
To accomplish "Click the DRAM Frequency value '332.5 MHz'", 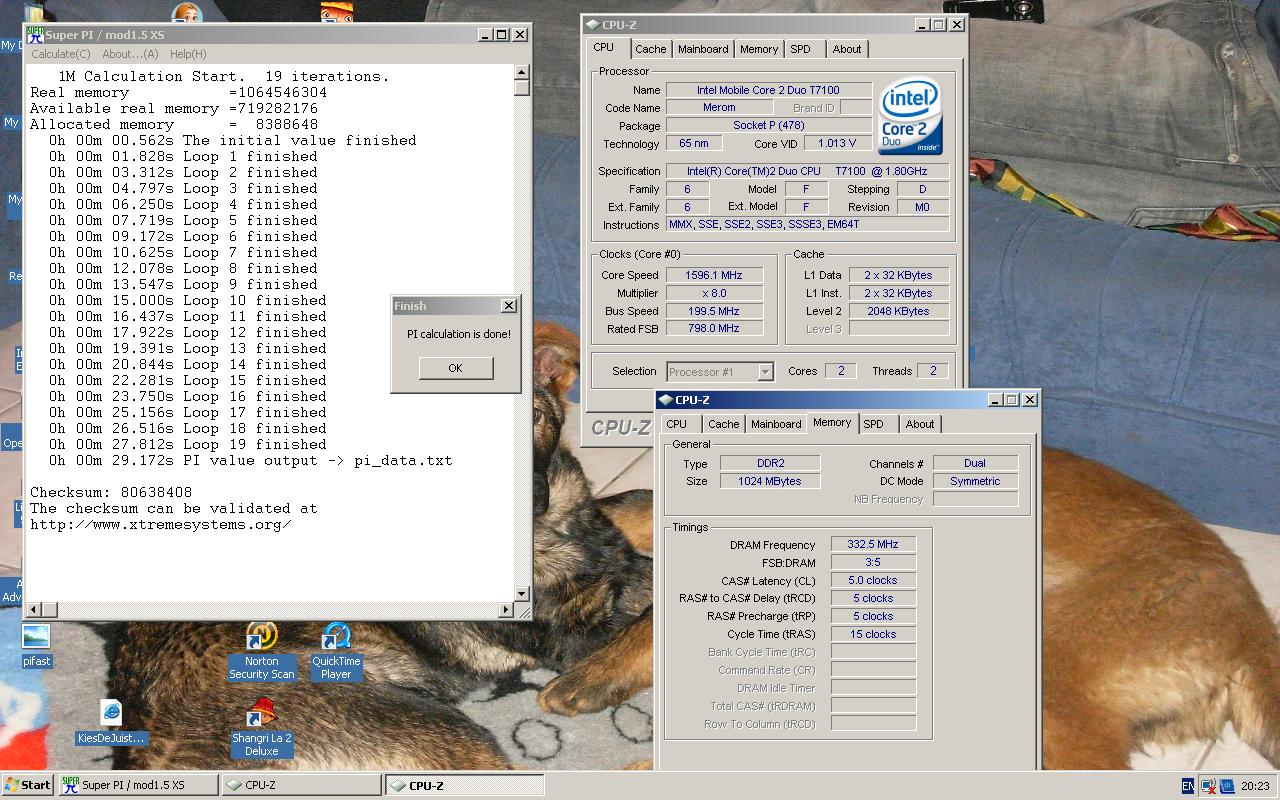I will click(x=873, y=545).
